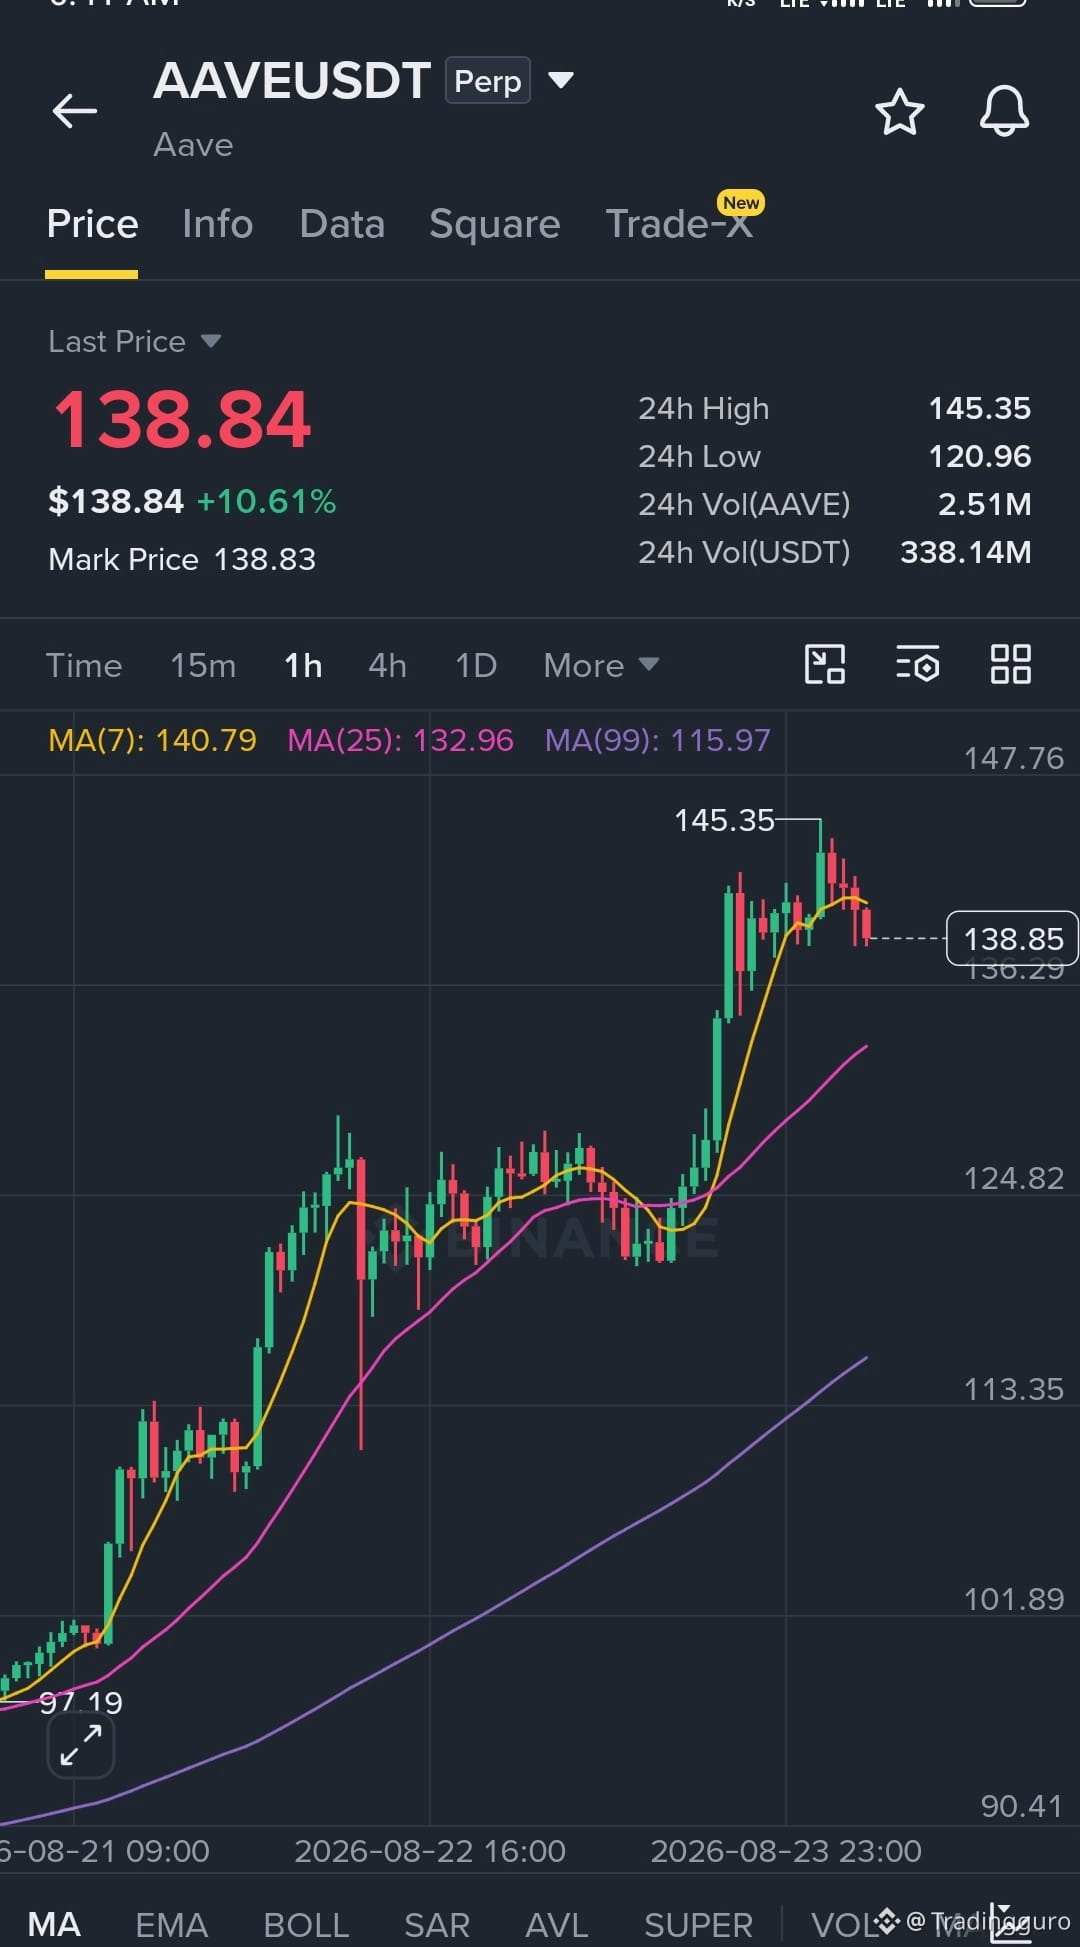Click the 124.82 price axis label
The height and width of the screenshot is (1947, 1080).
tap(1013, 1178)
